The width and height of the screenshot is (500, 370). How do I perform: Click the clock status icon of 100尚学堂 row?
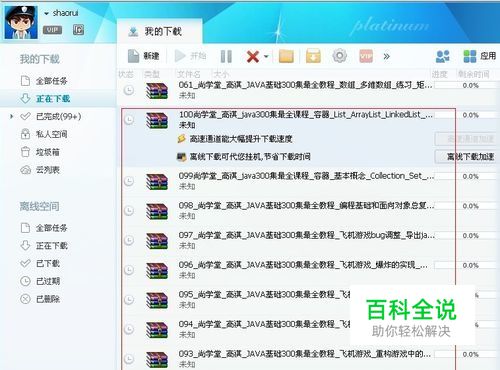point(129,120)
